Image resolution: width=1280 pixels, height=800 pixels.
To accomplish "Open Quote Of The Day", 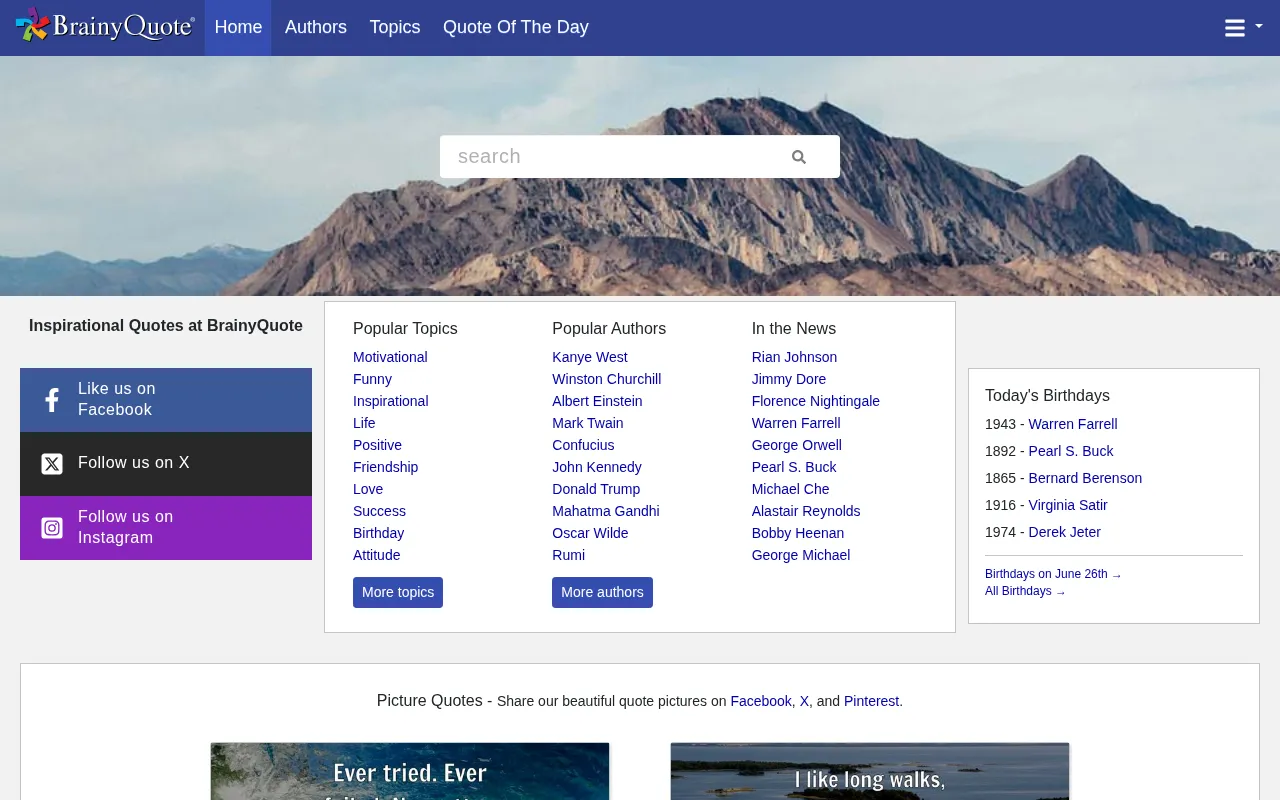I will coord(516,27).
